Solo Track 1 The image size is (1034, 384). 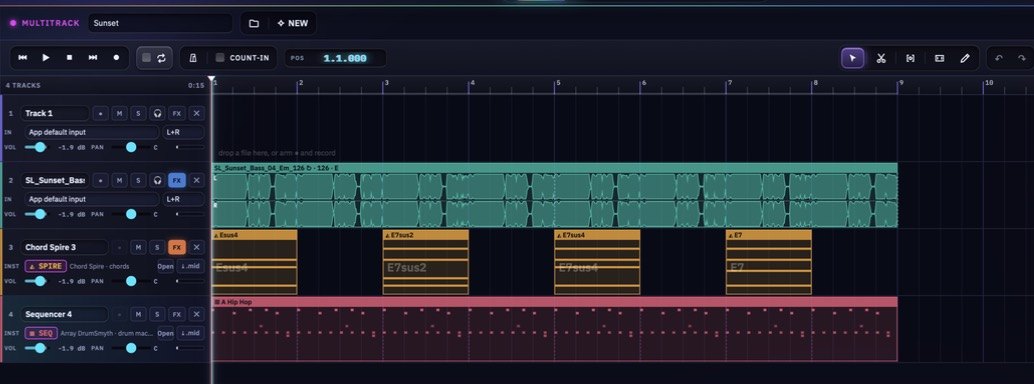click(x=138, y=113)
